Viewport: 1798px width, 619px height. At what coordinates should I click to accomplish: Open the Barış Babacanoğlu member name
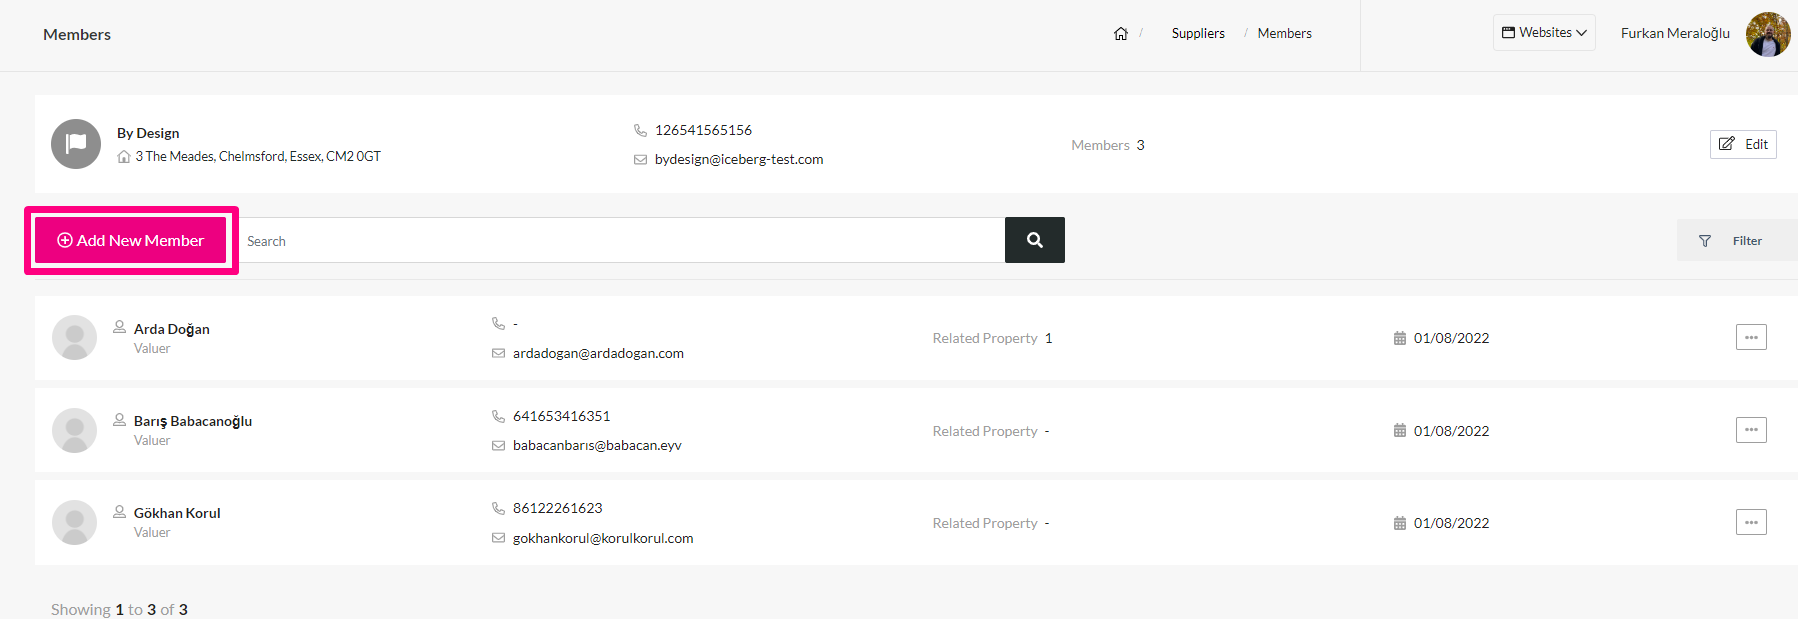(193, 421)
